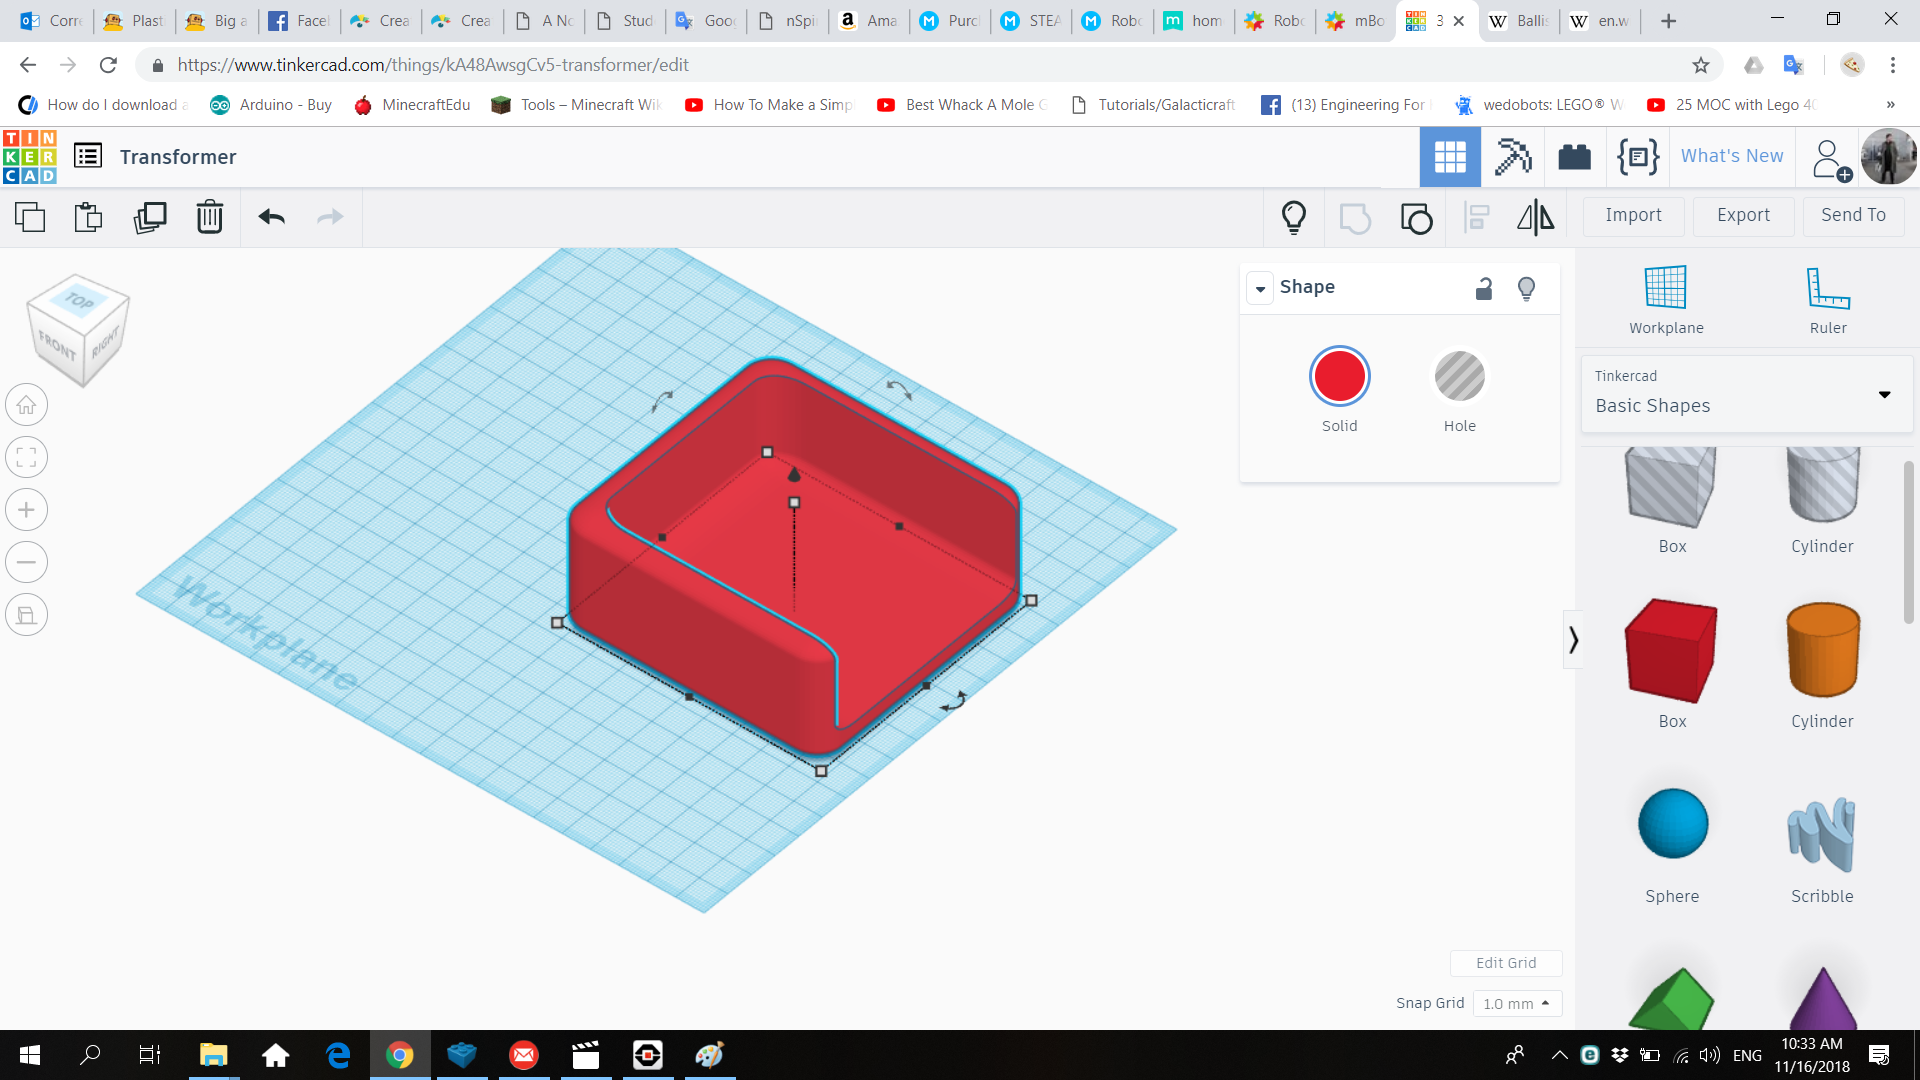1920x1080 pixels.
Task: Pick the red Box shape thumbnail
Action: coord(1671,651)
